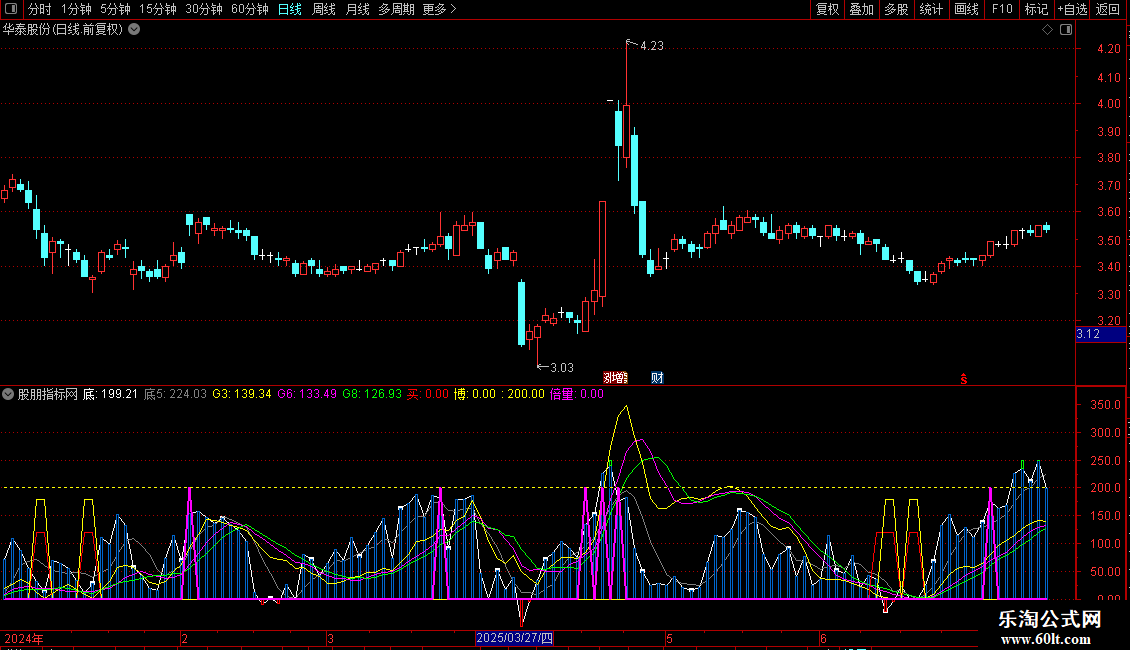This screenshot has width=1130, height=650.
Task: Click the 3.03 low price marker
Action: coord(561,367)
